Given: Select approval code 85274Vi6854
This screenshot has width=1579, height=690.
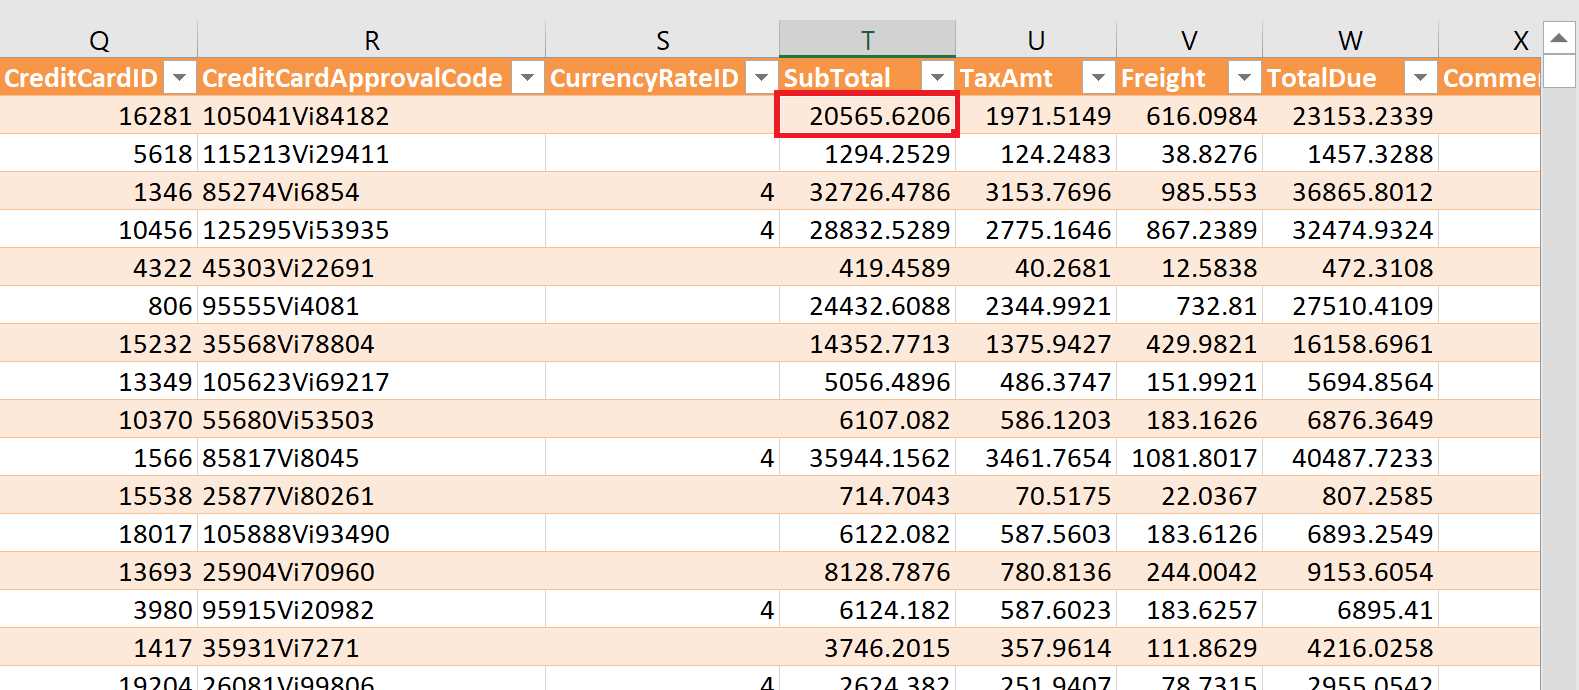Looking at the screenshot, I should click(x=372, y=191).
